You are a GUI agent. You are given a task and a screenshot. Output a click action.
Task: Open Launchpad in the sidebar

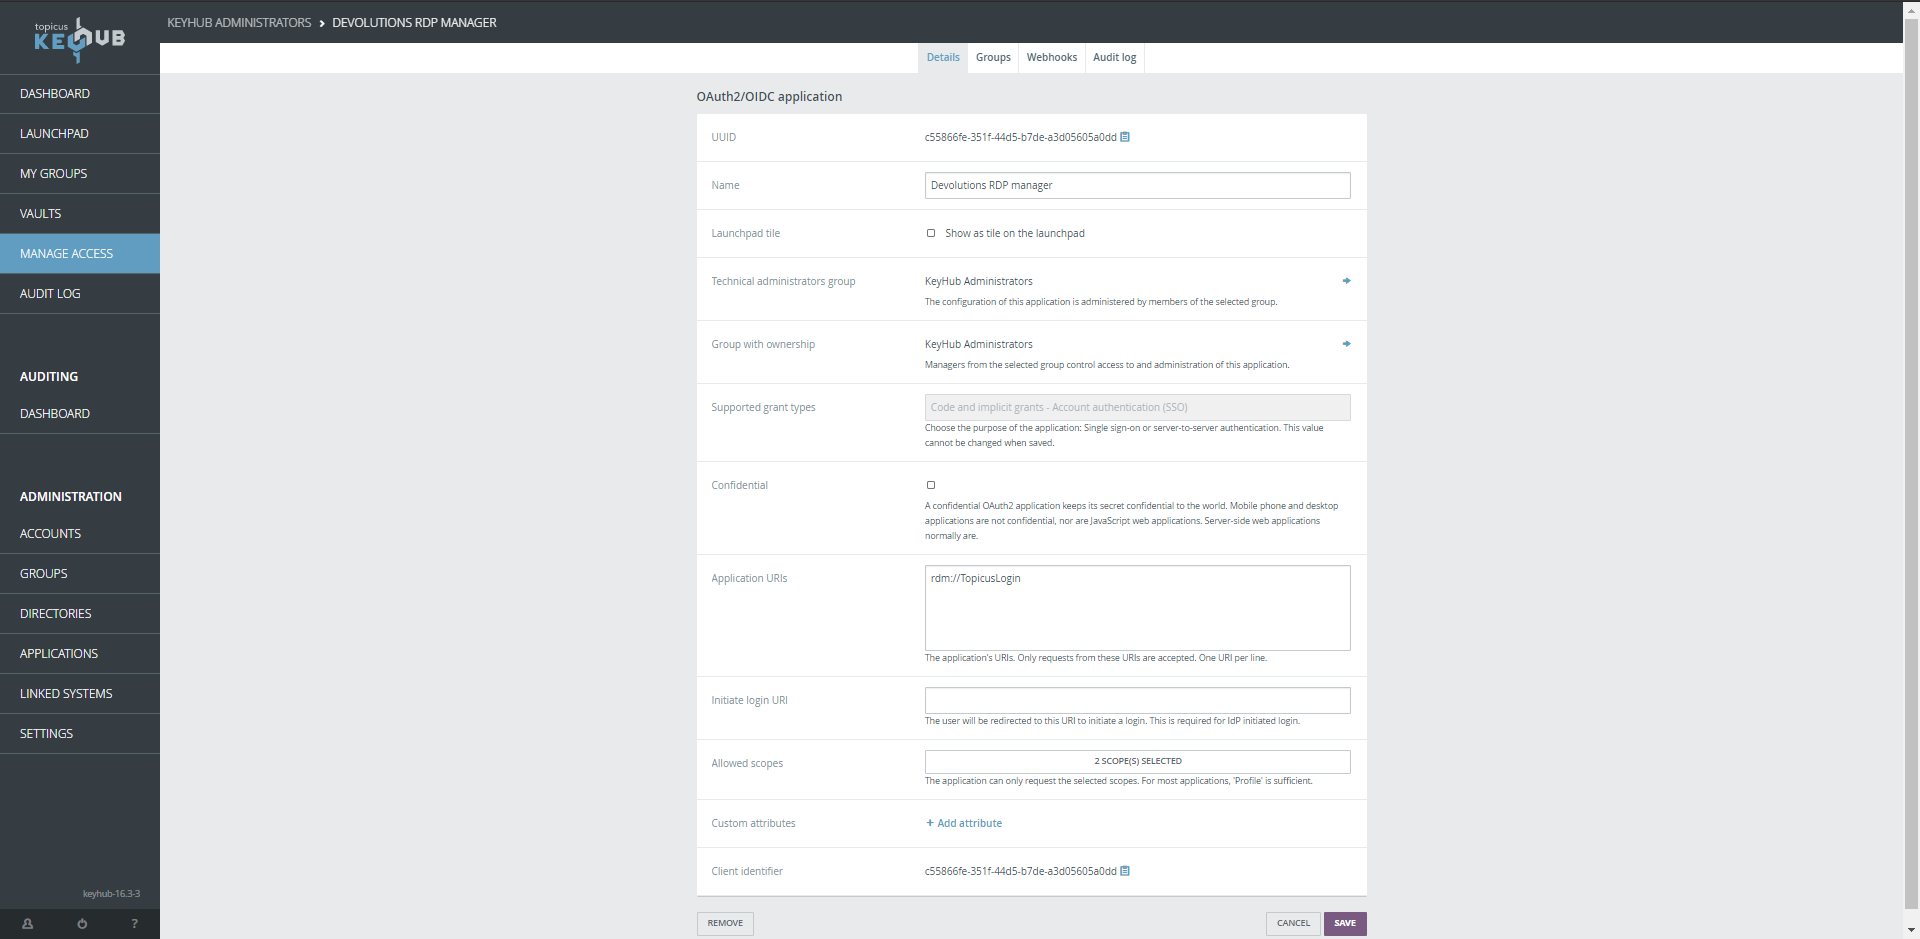[x=80, y=134]
